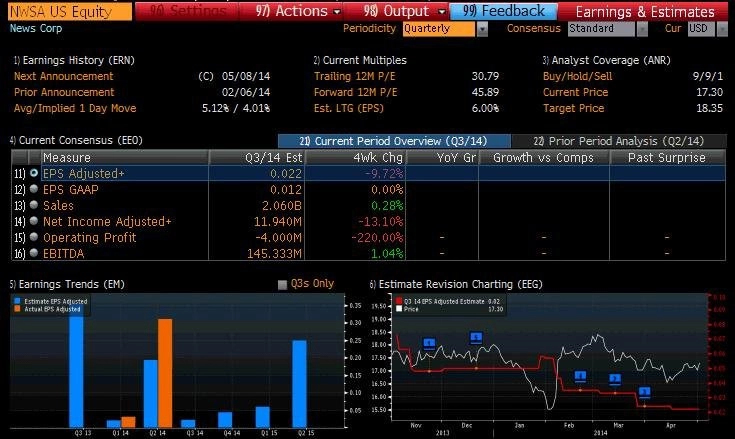Screen dimensions: 735x439
Task: Switch to Current Period Overview (Q3/14) tab
Action: pos(394,141)
